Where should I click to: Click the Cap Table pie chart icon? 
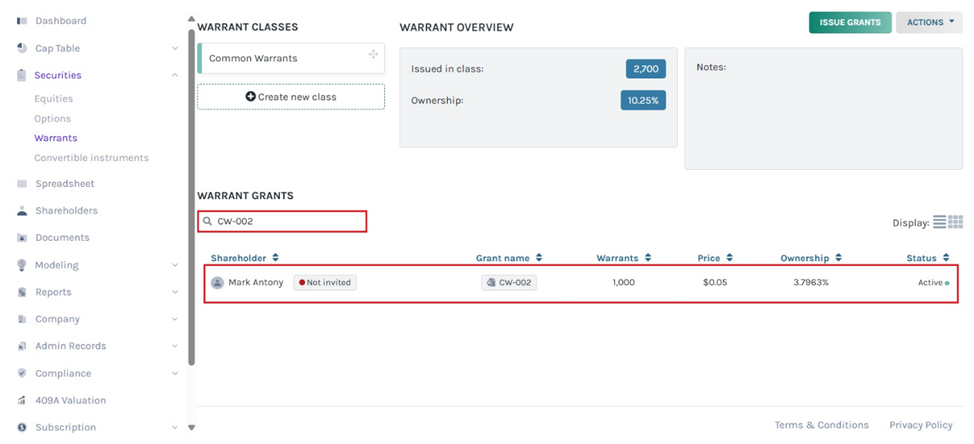point(22,48)
